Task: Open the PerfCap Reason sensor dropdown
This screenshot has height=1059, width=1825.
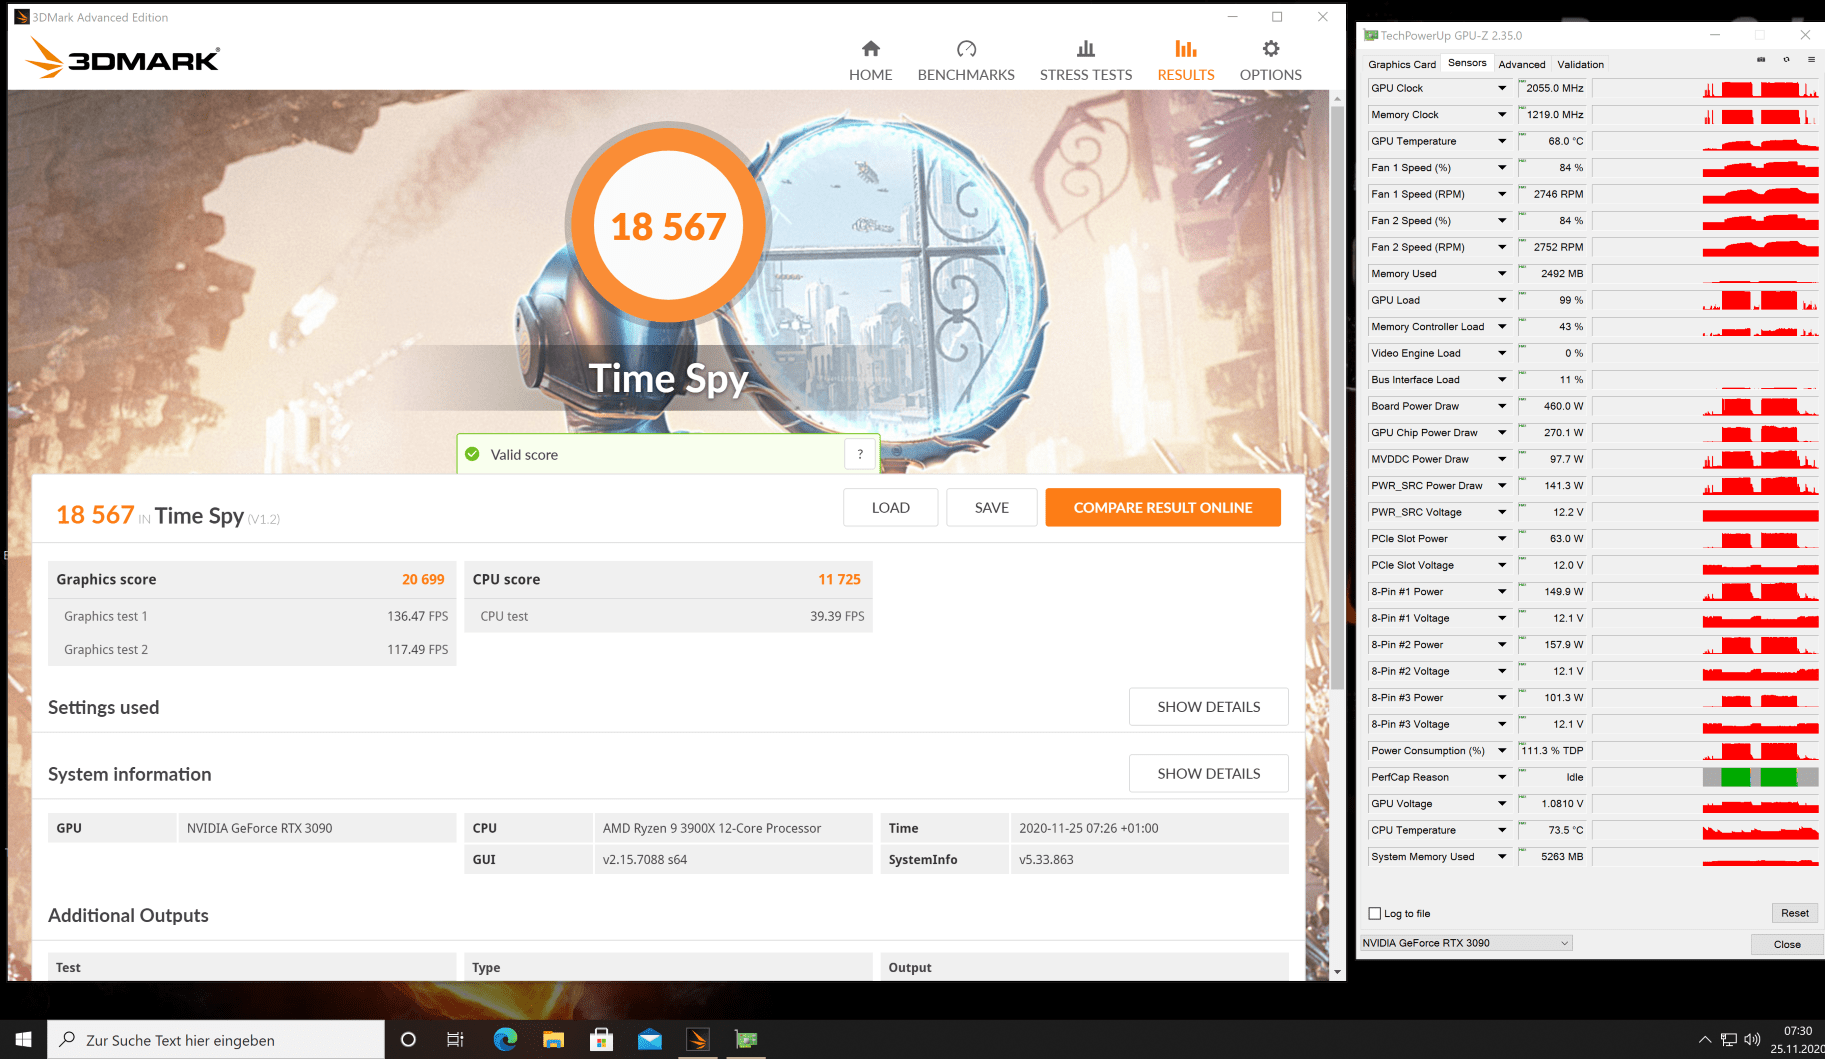Action: click(x=1502, y=777)
